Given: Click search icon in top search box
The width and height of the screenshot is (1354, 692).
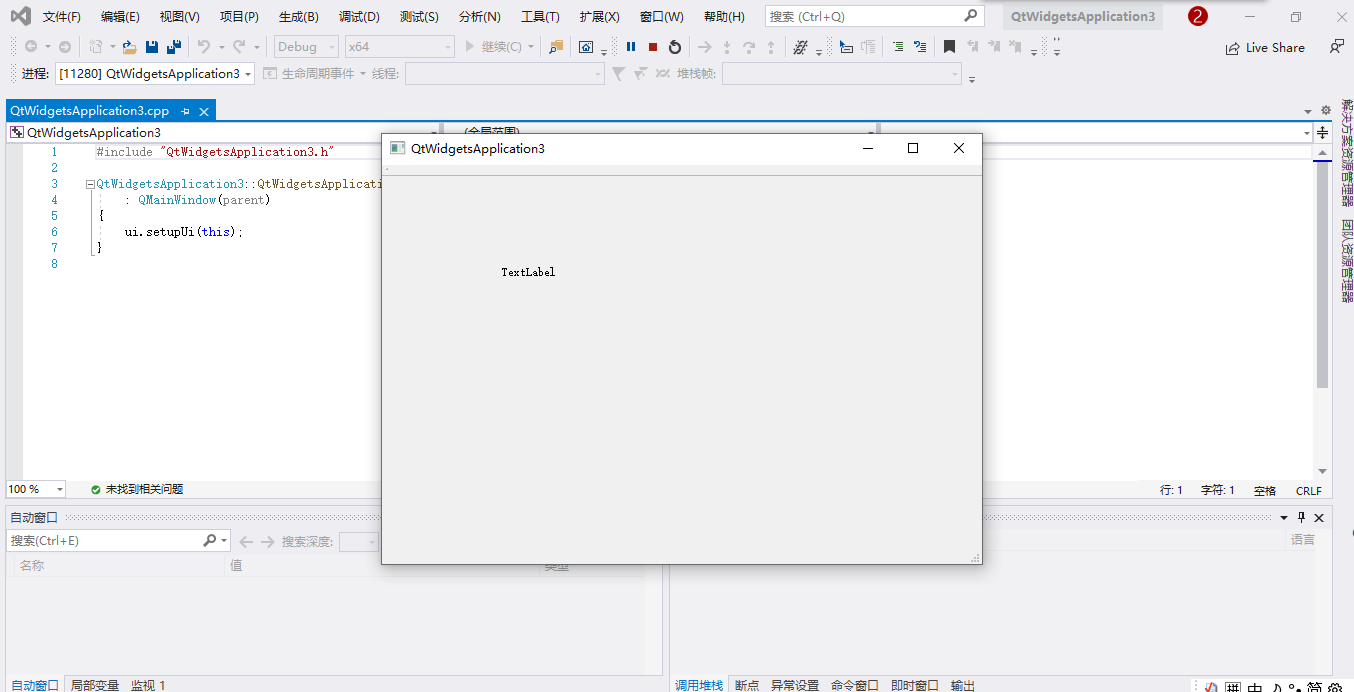Looking at the screenshot, I should pos(970,16).
